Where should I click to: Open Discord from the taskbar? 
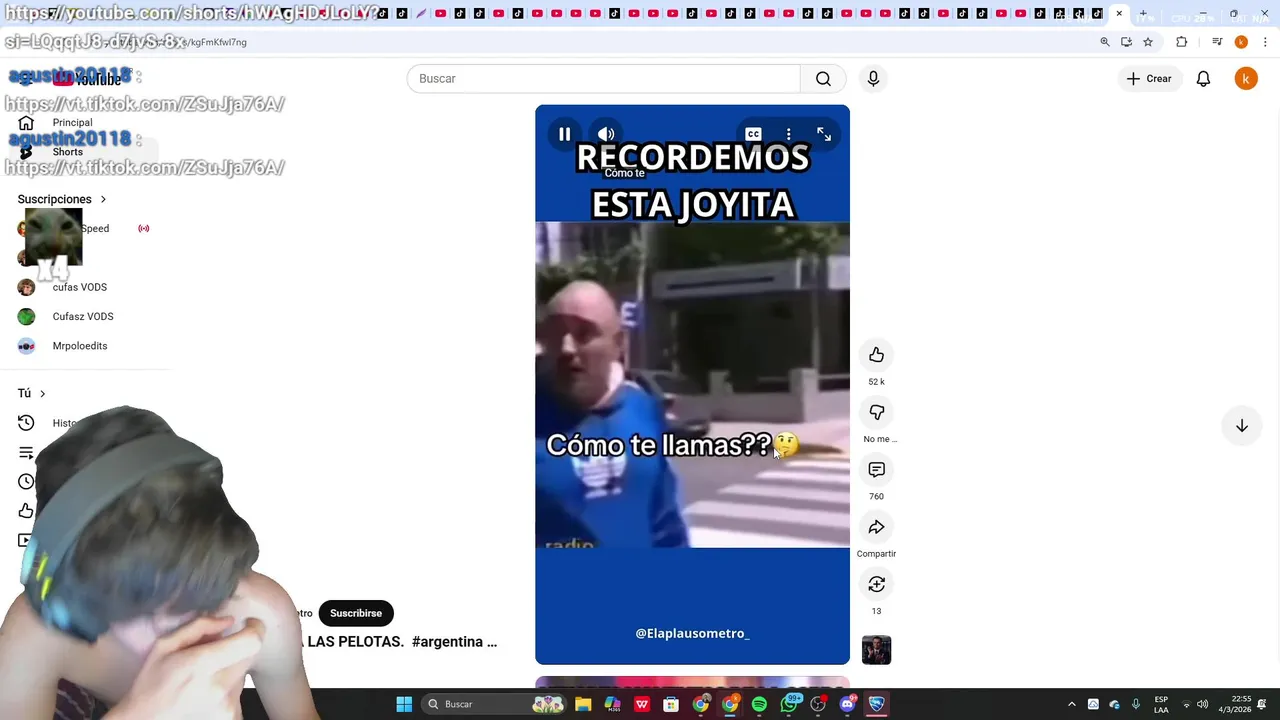click(848, 704)
